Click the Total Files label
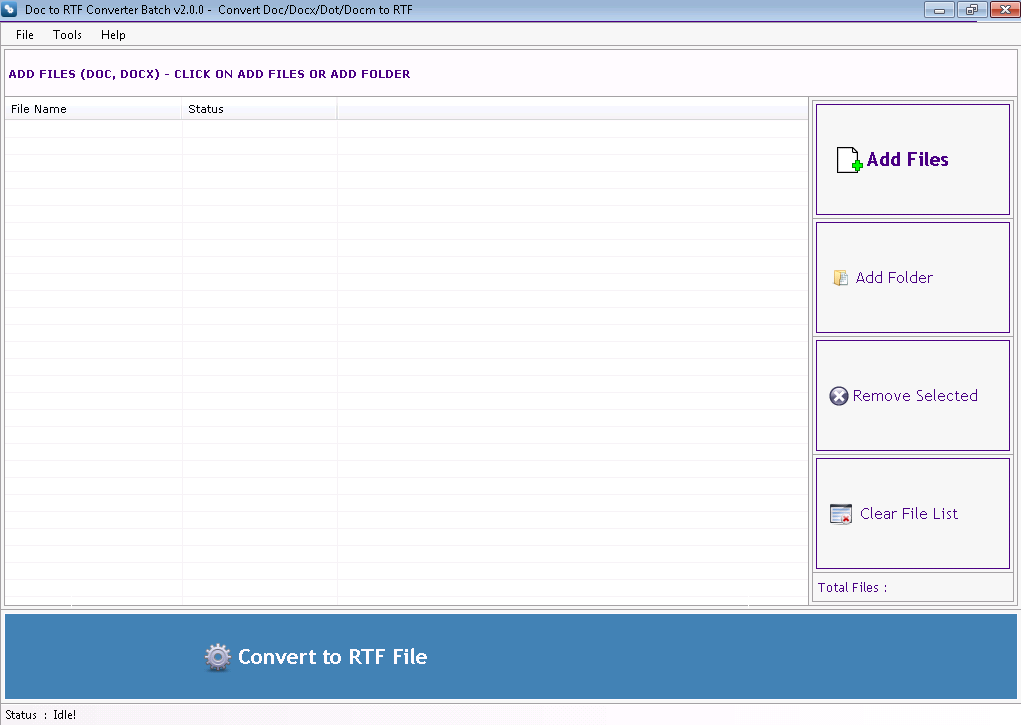This screenshot has height=725, width=1021. 852,588
